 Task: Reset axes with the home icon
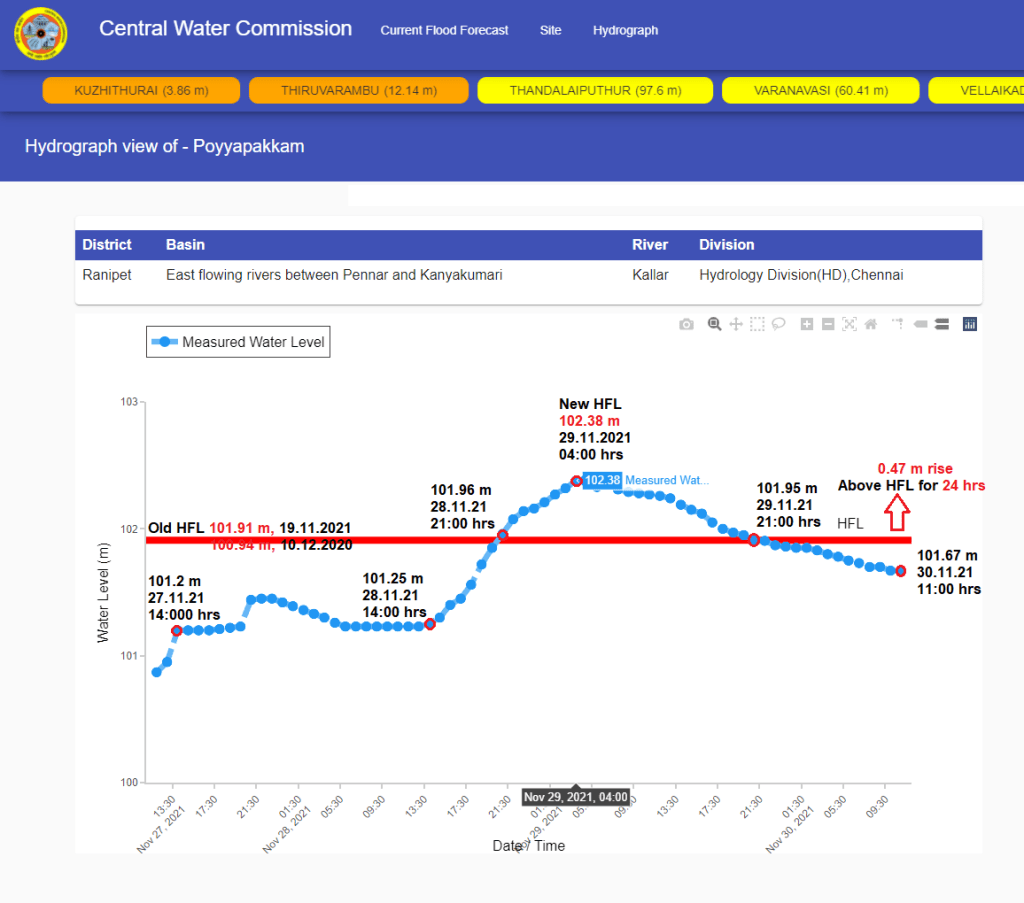[x=870, y=324]
